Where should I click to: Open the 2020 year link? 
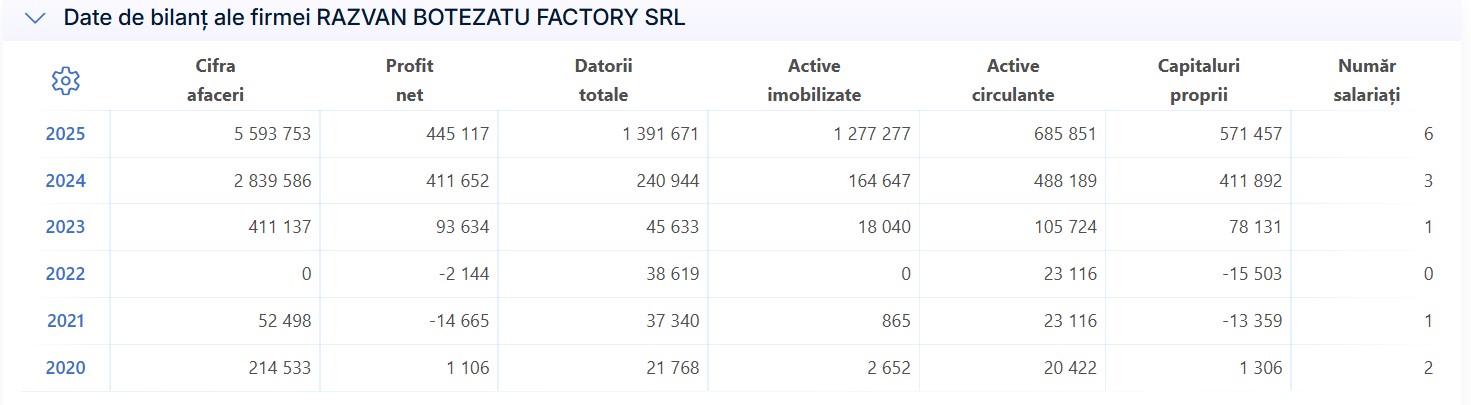[65, 368]
